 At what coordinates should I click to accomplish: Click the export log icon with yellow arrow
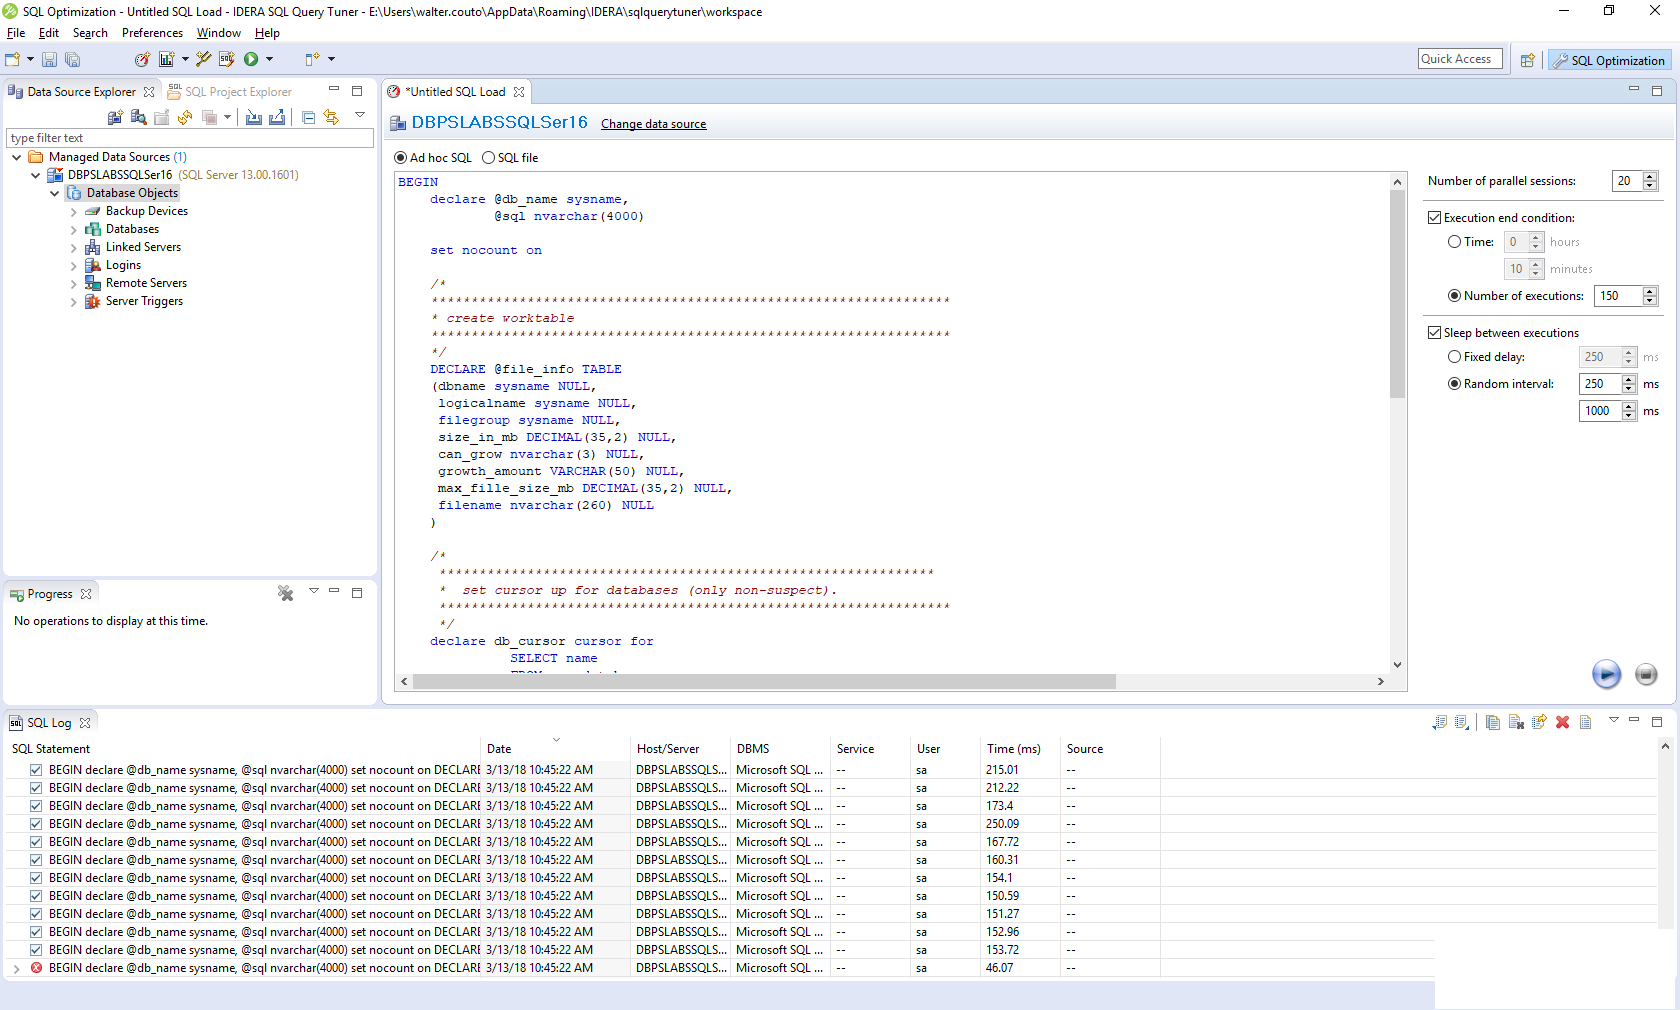pos(1539,722)
